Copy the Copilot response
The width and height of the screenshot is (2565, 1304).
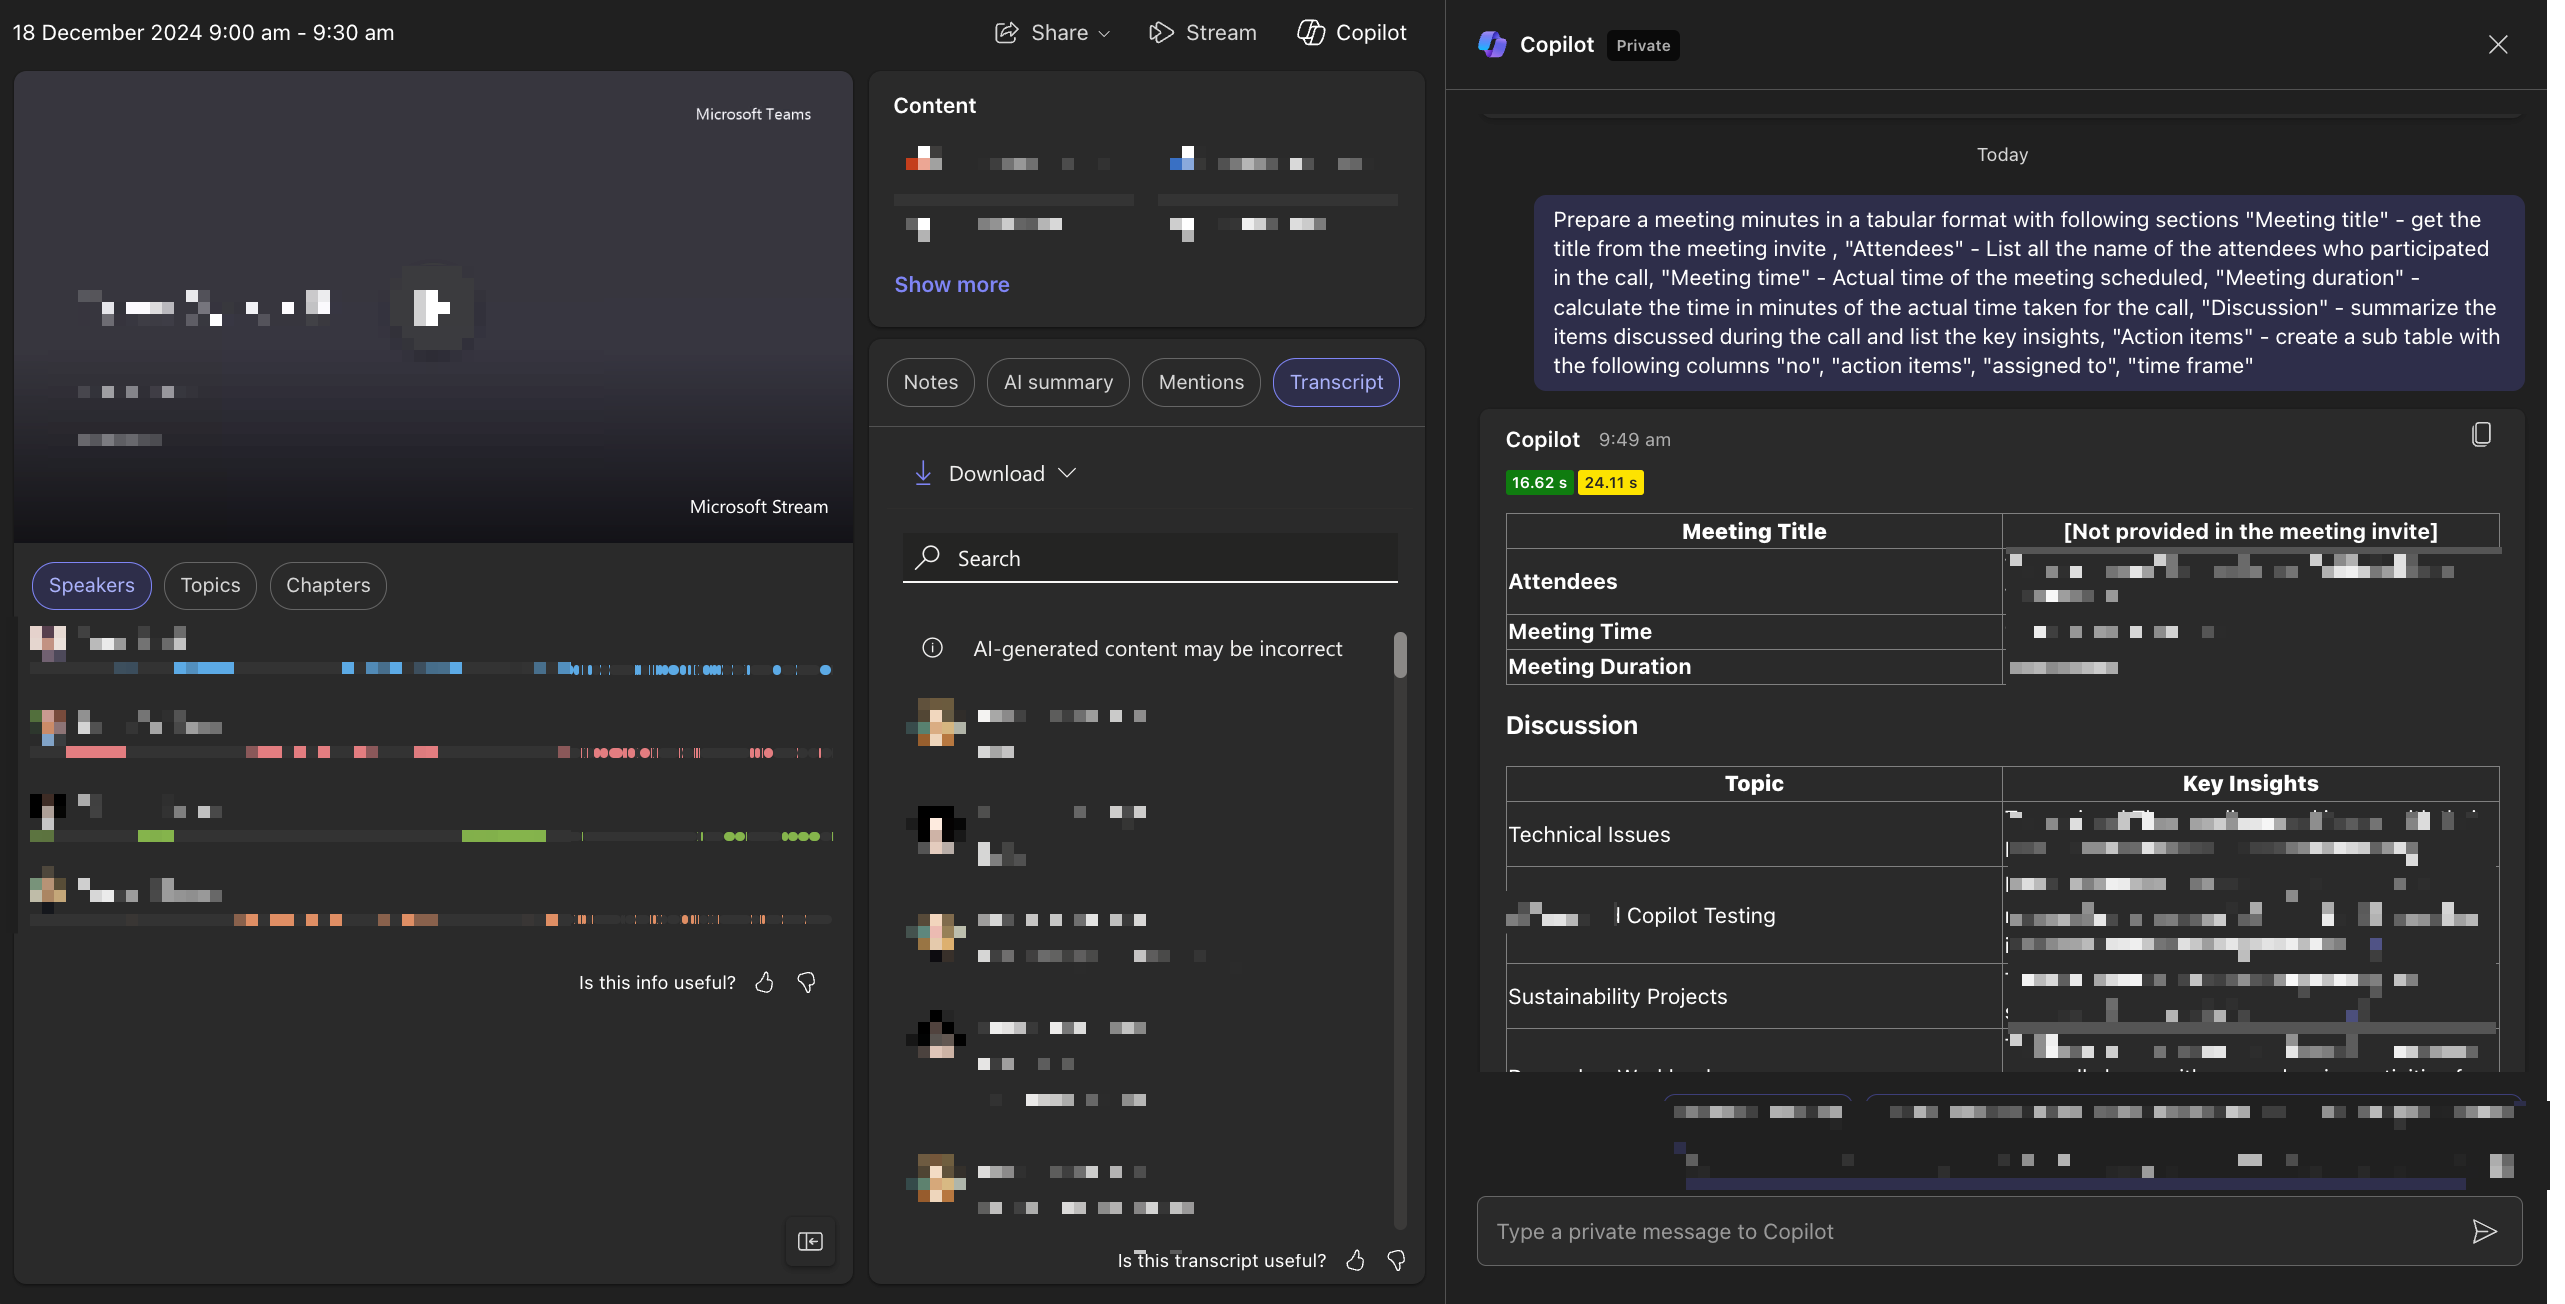click(2481, 435)
